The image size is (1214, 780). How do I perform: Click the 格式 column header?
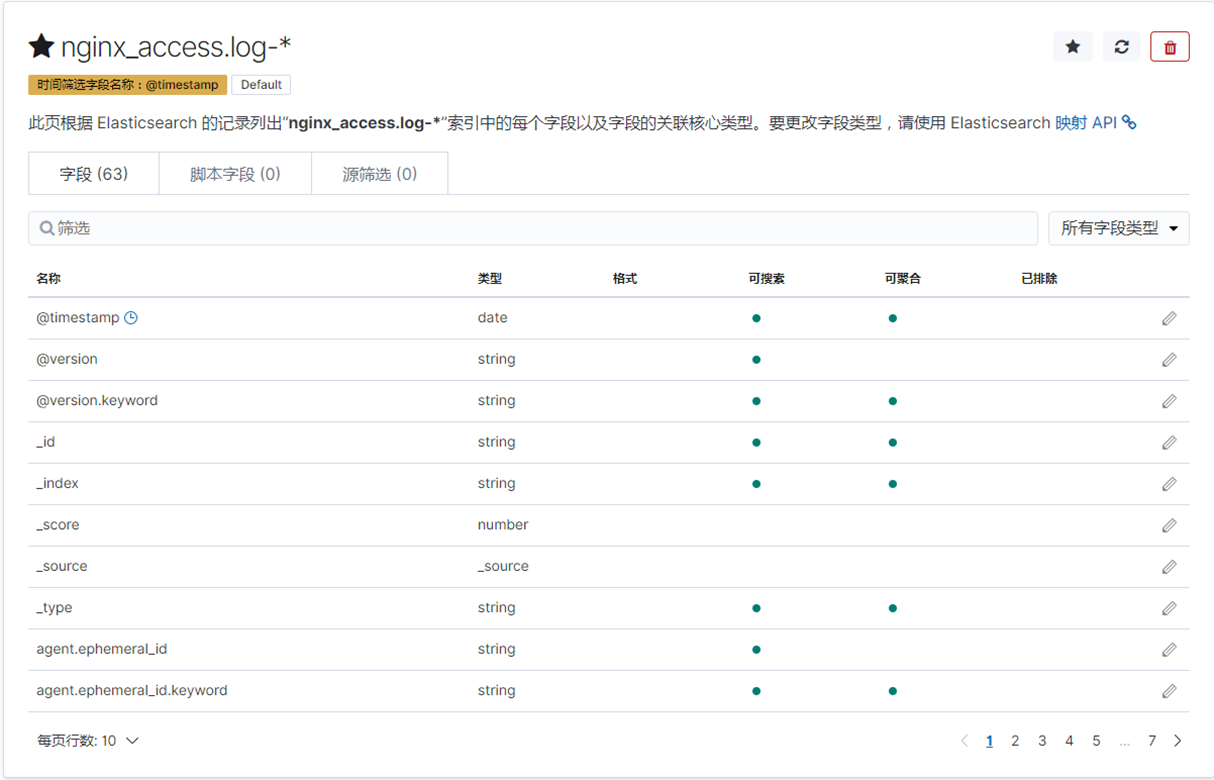625,279
